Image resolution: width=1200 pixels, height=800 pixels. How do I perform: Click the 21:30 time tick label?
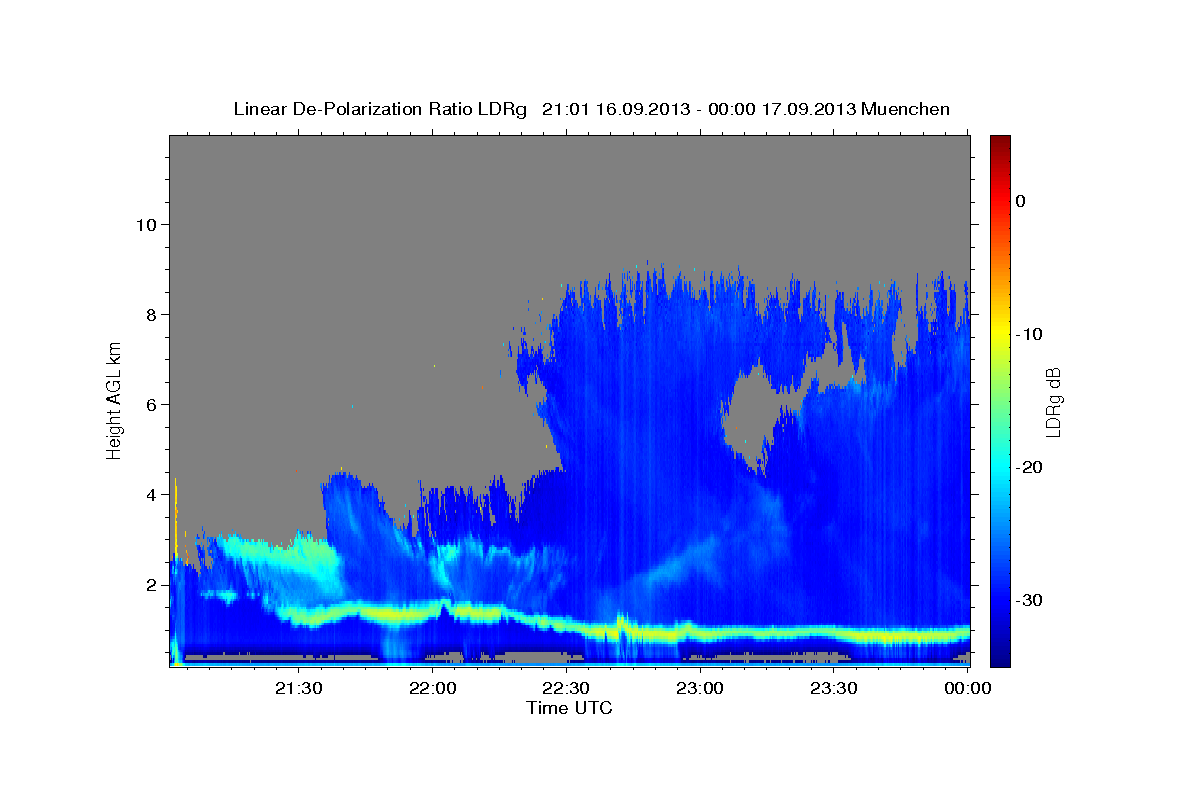pos(298,687)
